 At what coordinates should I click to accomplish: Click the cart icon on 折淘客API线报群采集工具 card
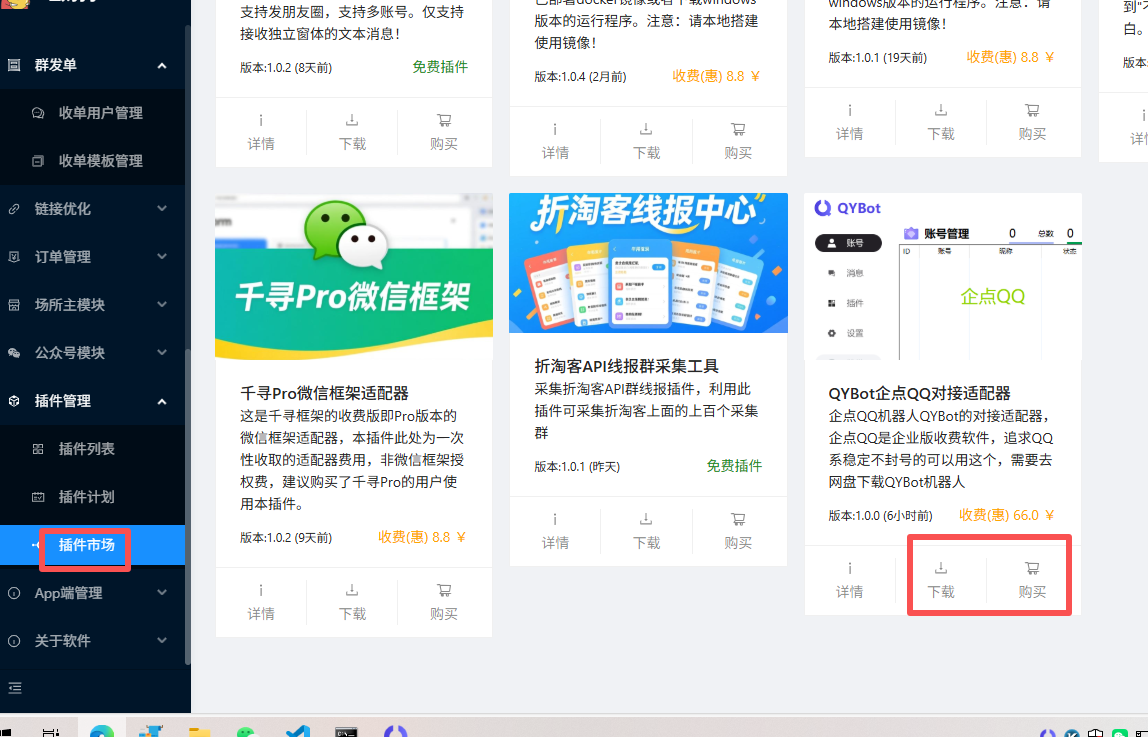pos(738,519)
